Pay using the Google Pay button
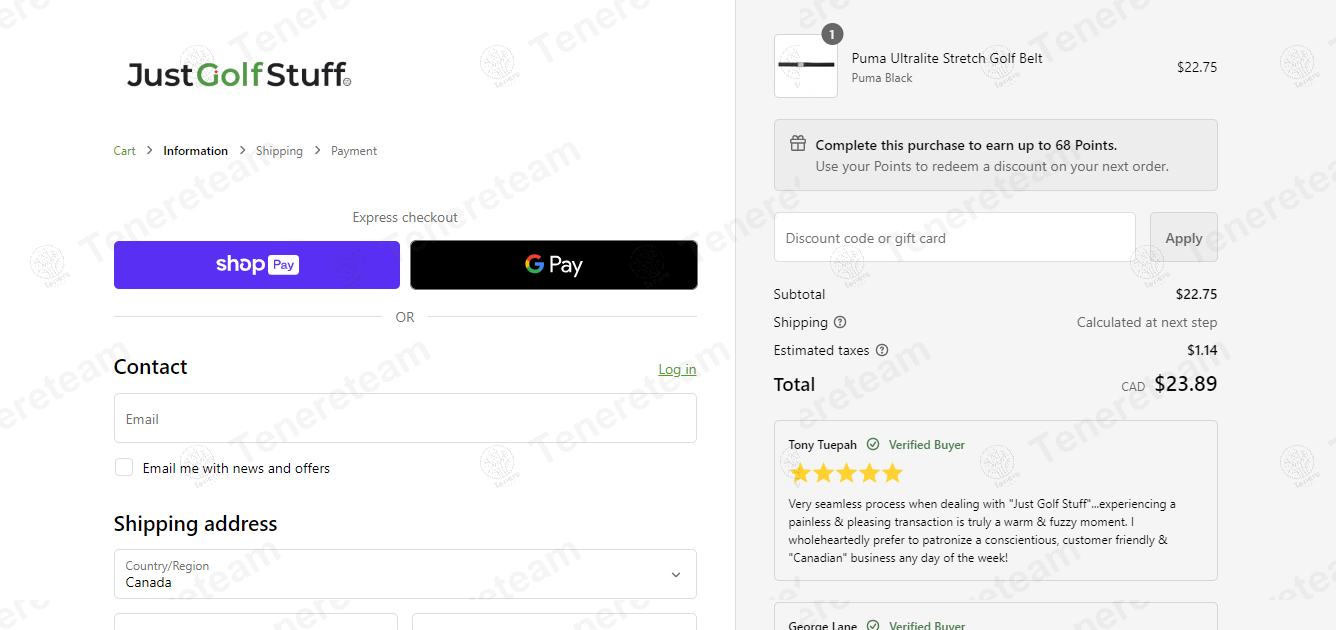The width and height of the screenshot is (1336, 630). (x=554, y=265)
